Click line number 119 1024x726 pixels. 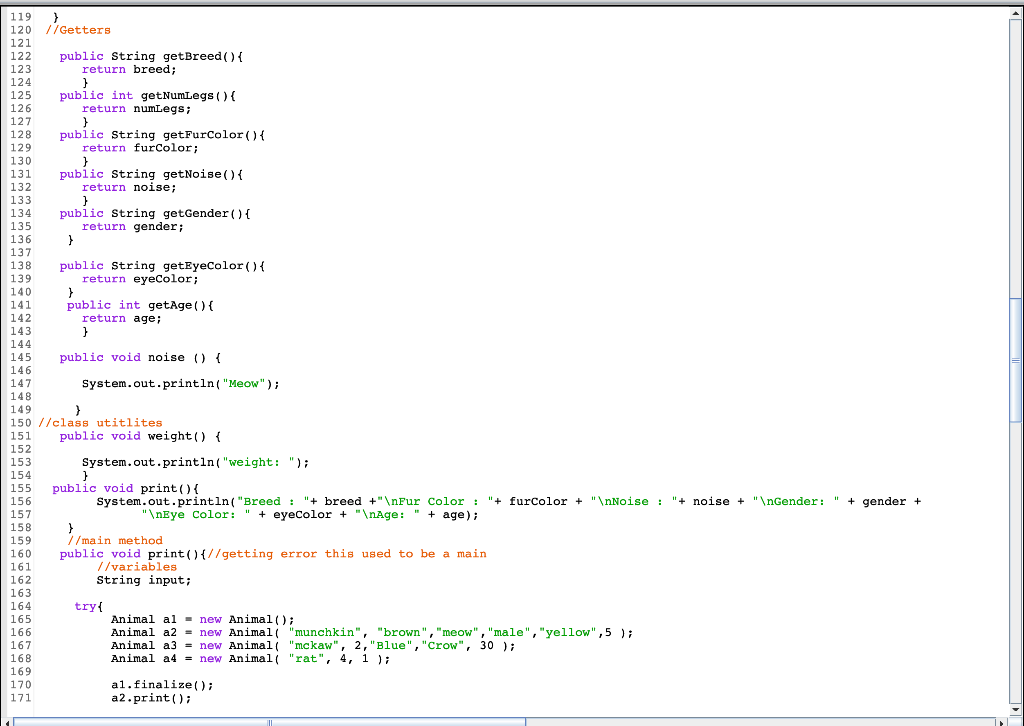(20, 17)
